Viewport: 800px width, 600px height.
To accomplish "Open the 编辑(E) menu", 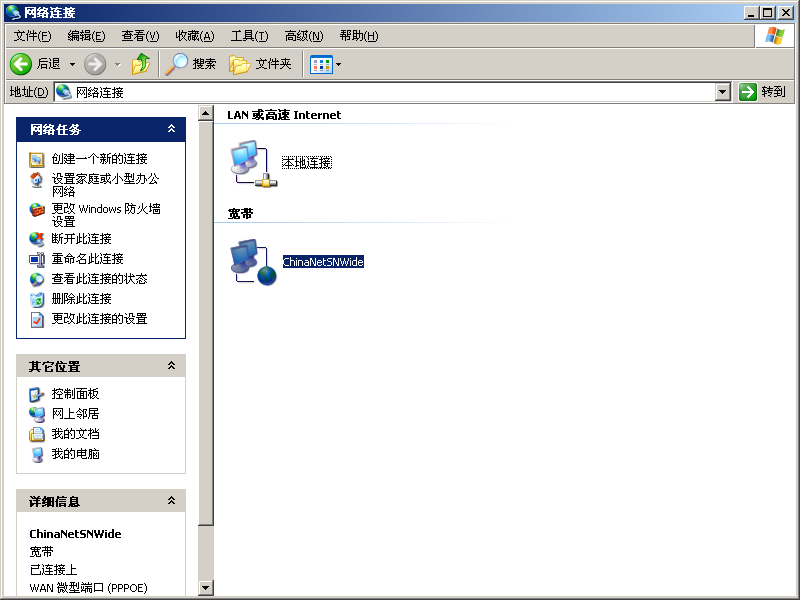I will (x=86, y=36).
